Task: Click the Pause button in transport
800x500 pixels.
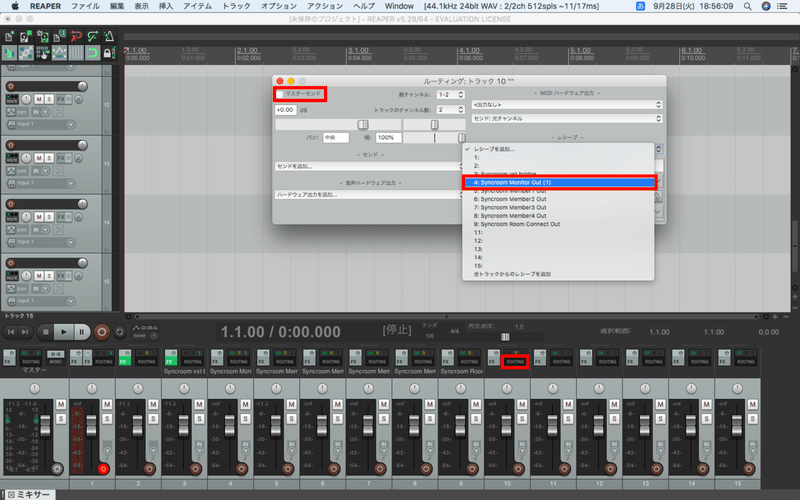Action: tap(81, 332)
